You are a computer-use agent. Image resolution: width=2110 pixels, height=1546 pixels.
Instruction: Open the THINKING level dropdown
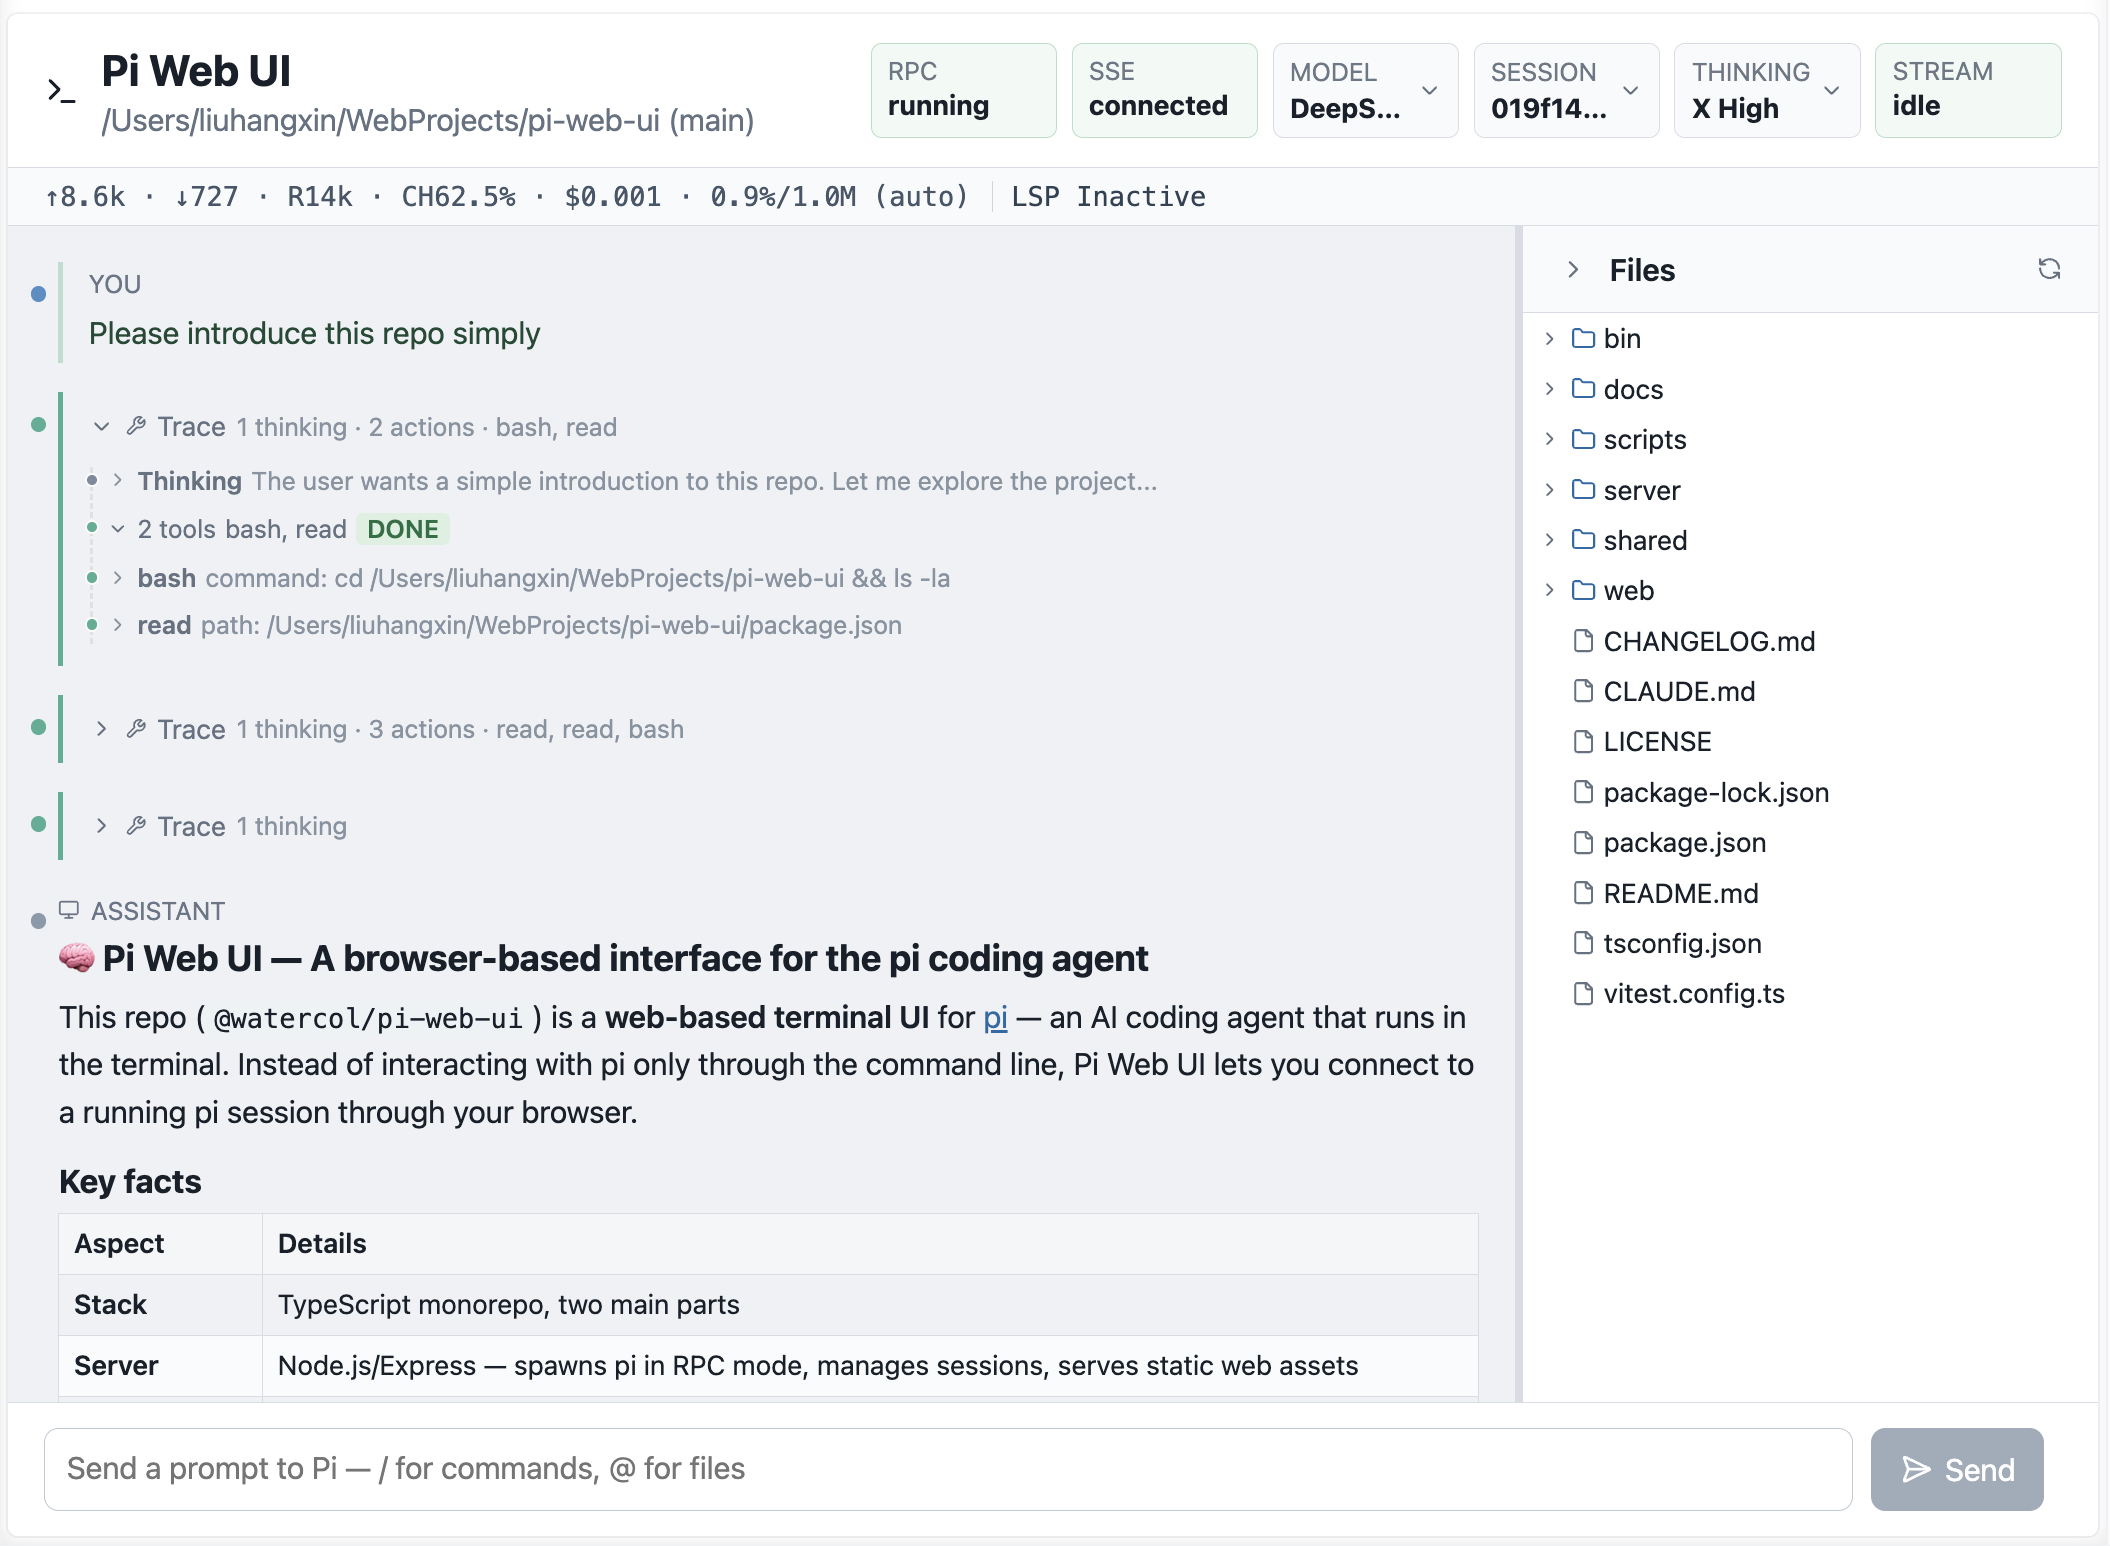[1767, 90]
